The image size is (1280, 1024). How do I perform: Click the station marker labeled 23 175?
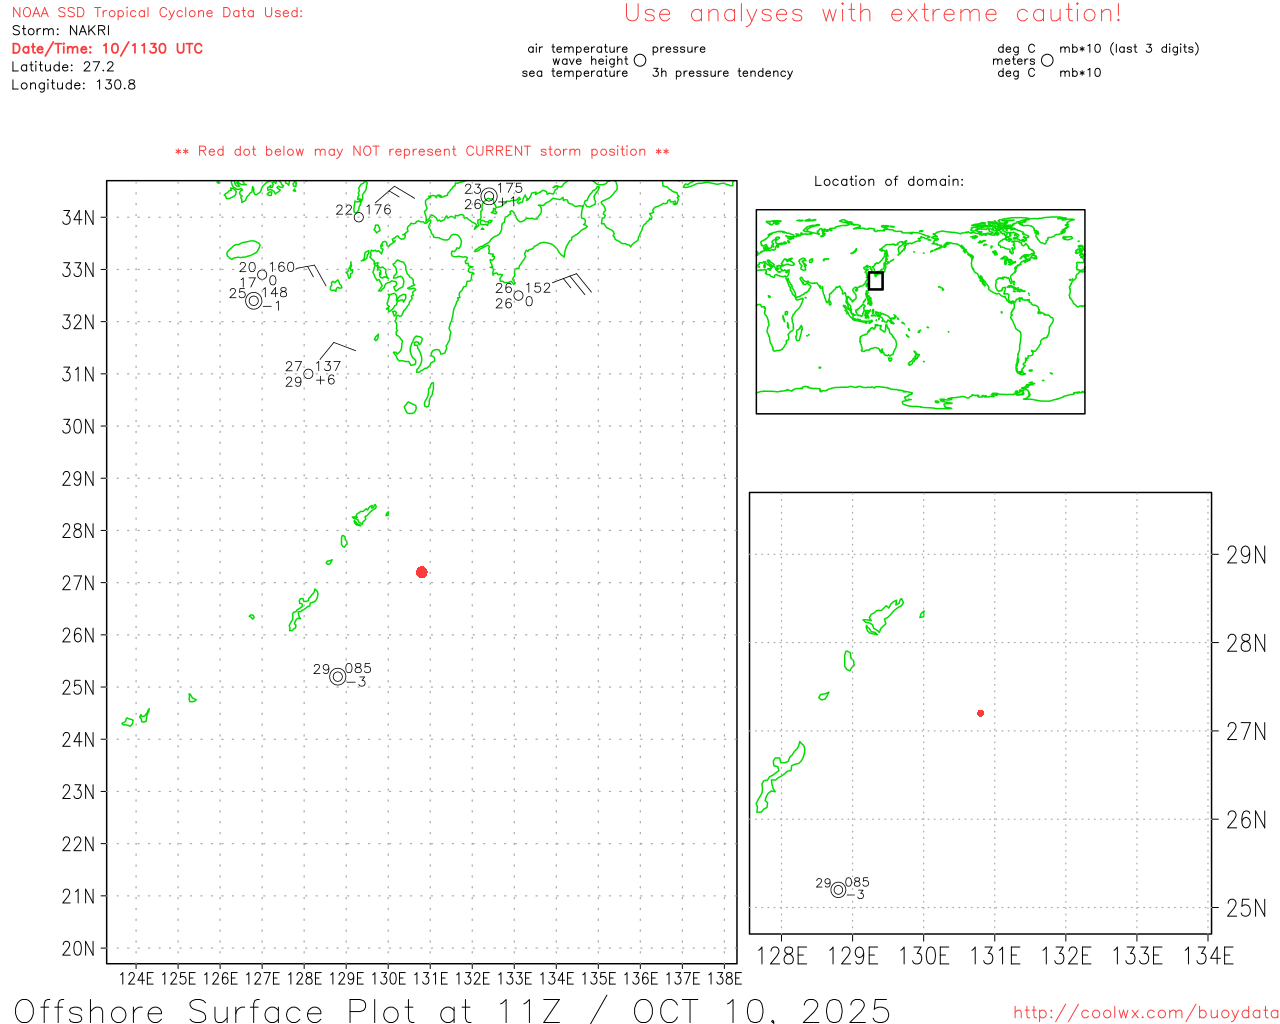pos(489,197)
